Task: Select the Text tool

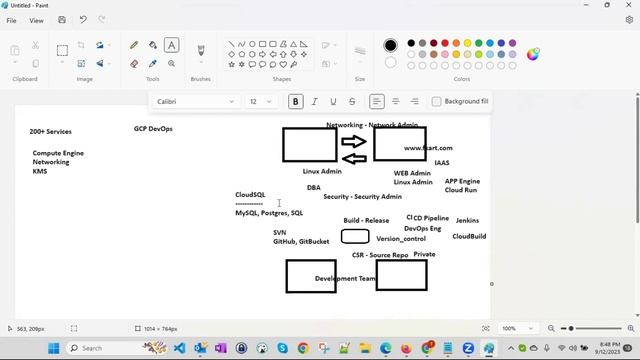Action: (171, 45)
